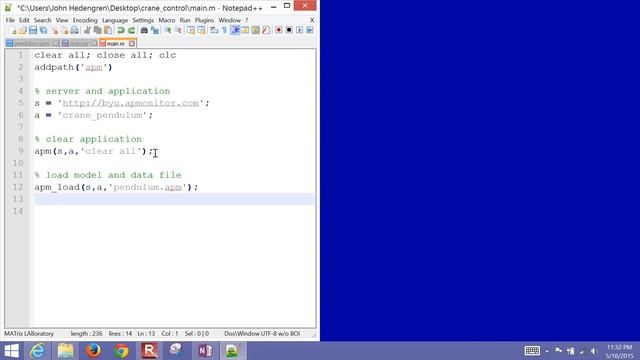Click 'length : 236' in the status bar
Screen dimensions: 640x360
click(87, 333)
